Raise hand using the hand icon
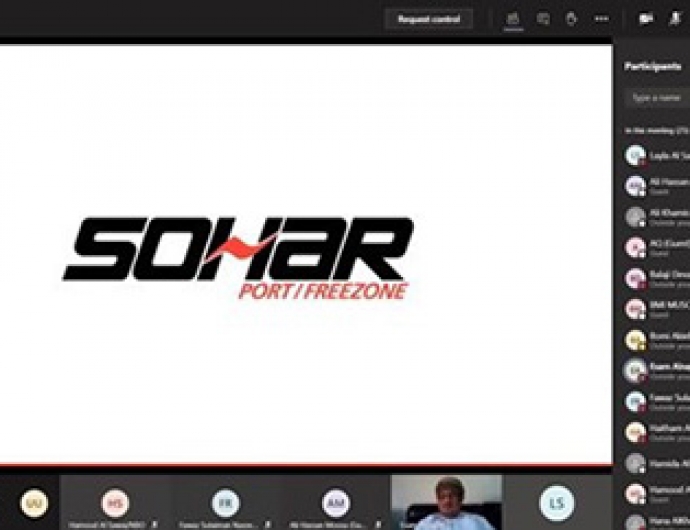This screenshot has width=690, height=530. [x=571, y=19]
